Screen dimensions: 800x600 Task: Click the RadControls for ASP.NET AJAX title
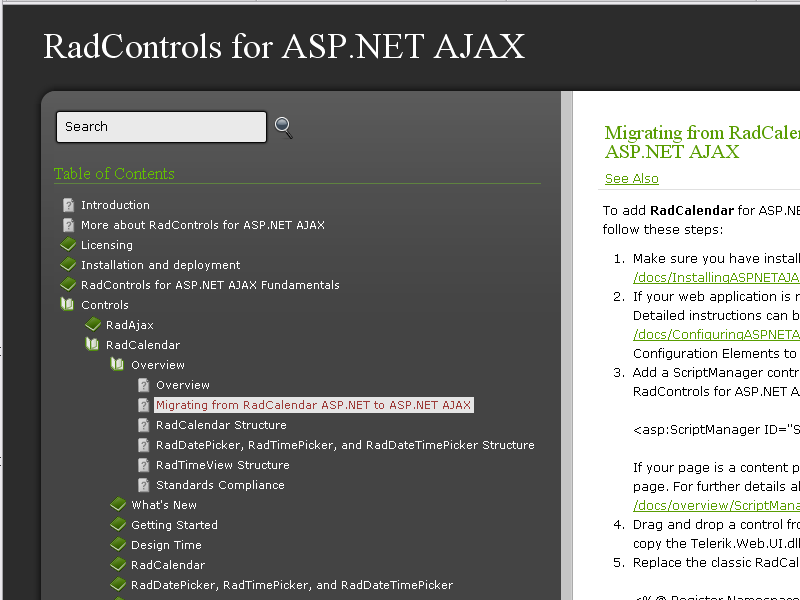[284, 46]
